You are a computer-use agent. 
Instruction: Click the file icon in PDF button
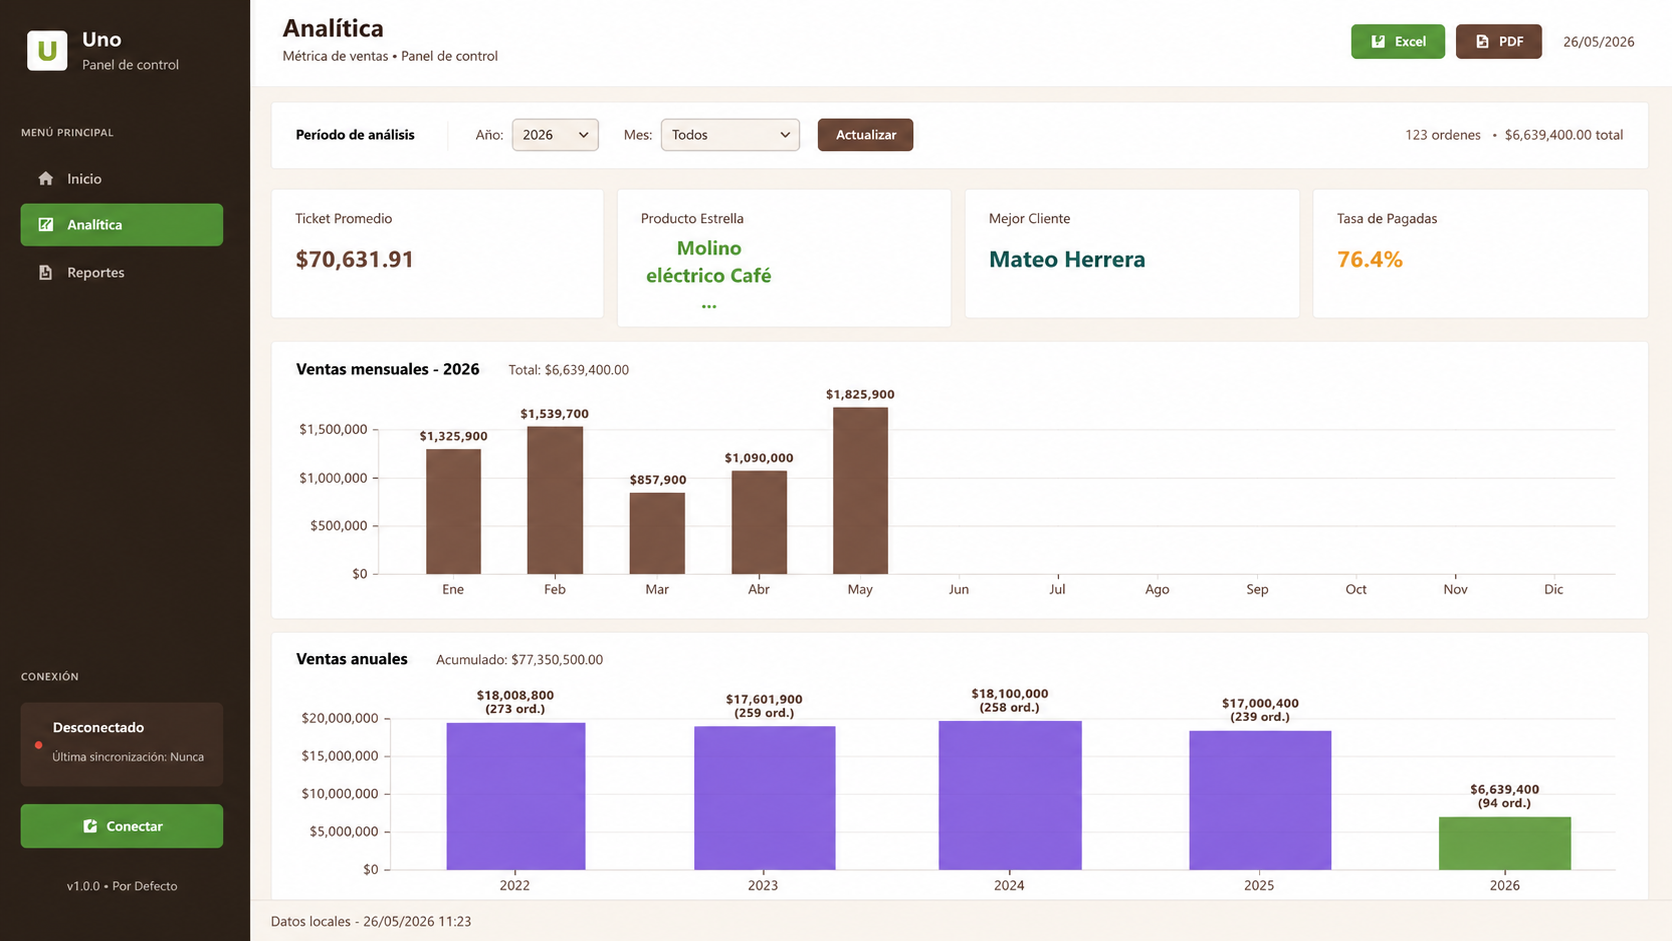pyautogui.click(x=1482, y=41)
